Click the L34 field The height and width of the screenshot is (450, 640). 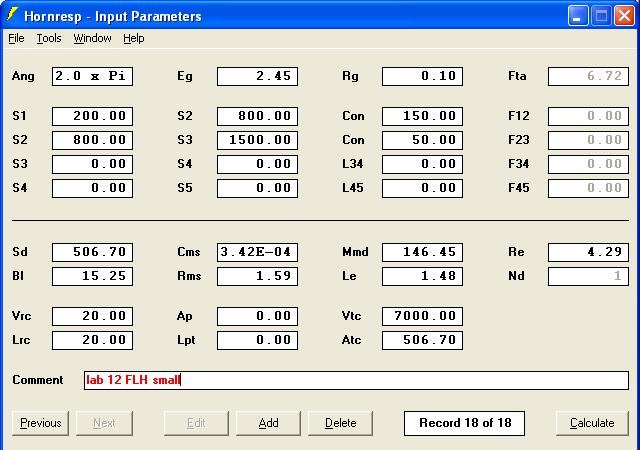tap(422, 164)
